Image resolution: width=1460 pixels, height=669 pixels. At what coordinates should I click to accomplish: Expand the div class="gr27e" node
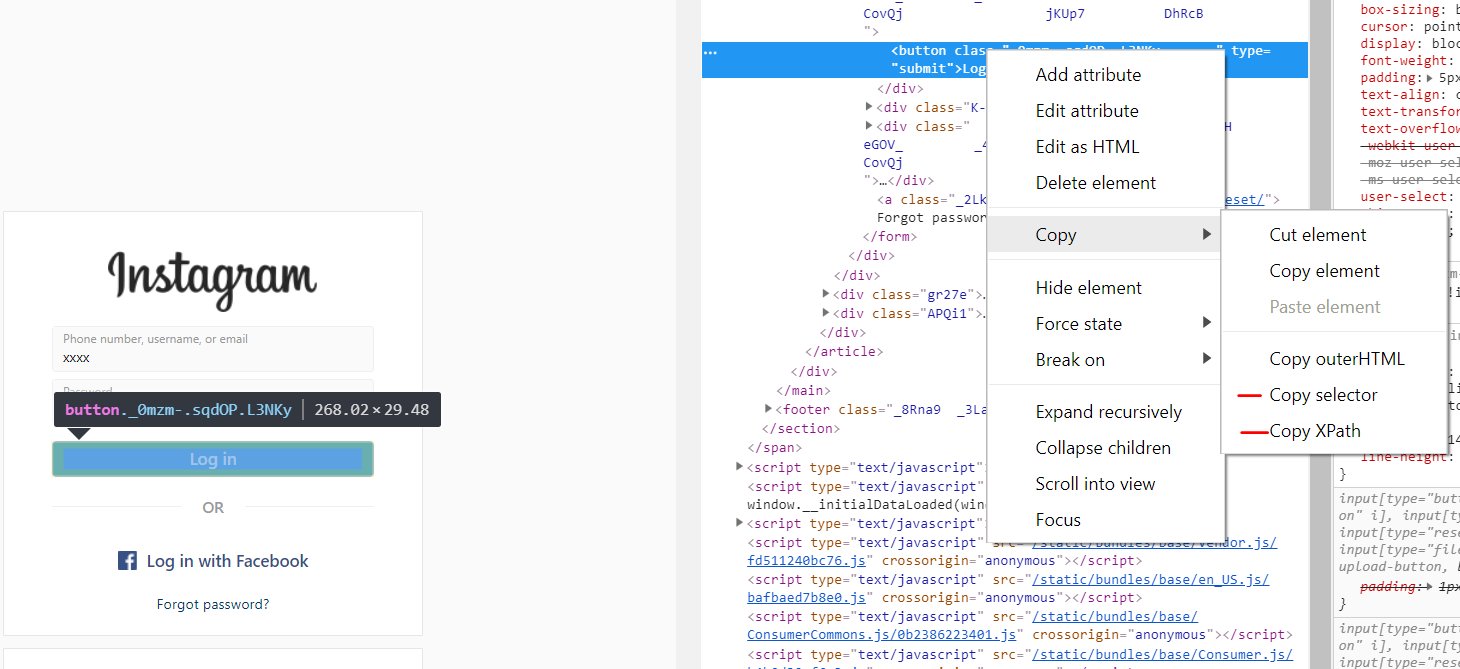[826, 294]
